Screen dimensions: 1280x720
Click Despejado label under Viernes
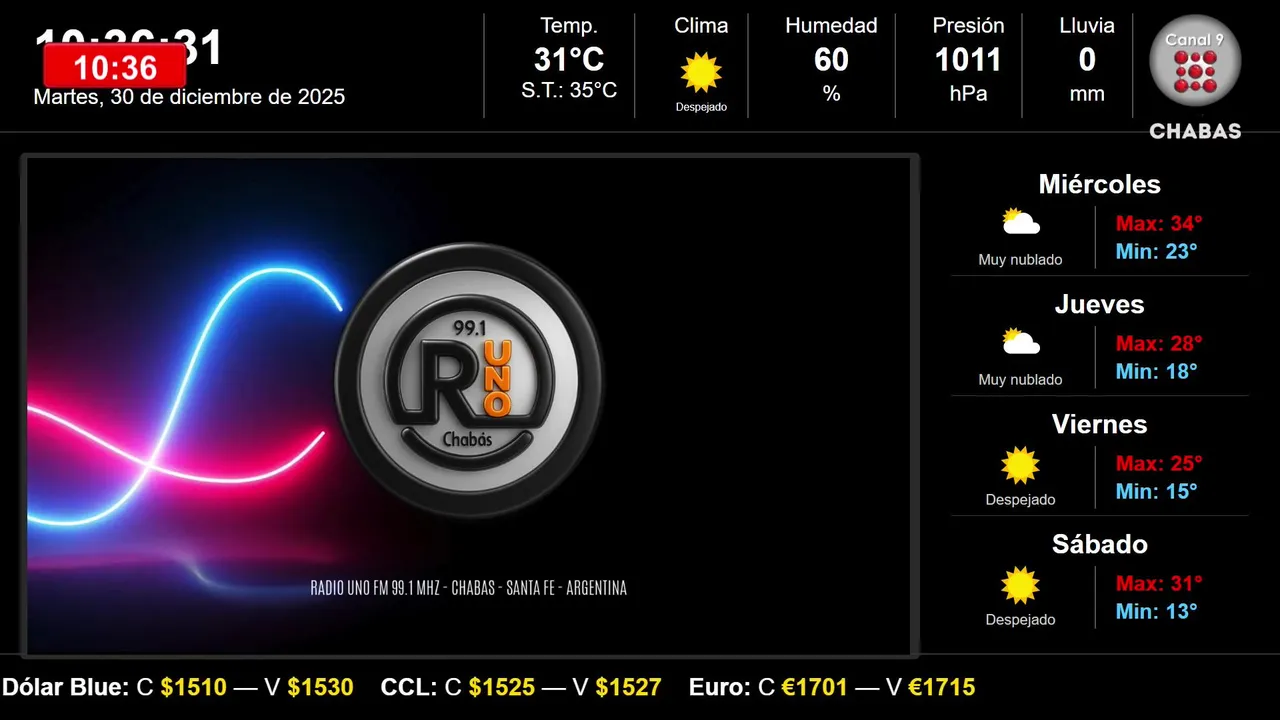click(1020, 500)
